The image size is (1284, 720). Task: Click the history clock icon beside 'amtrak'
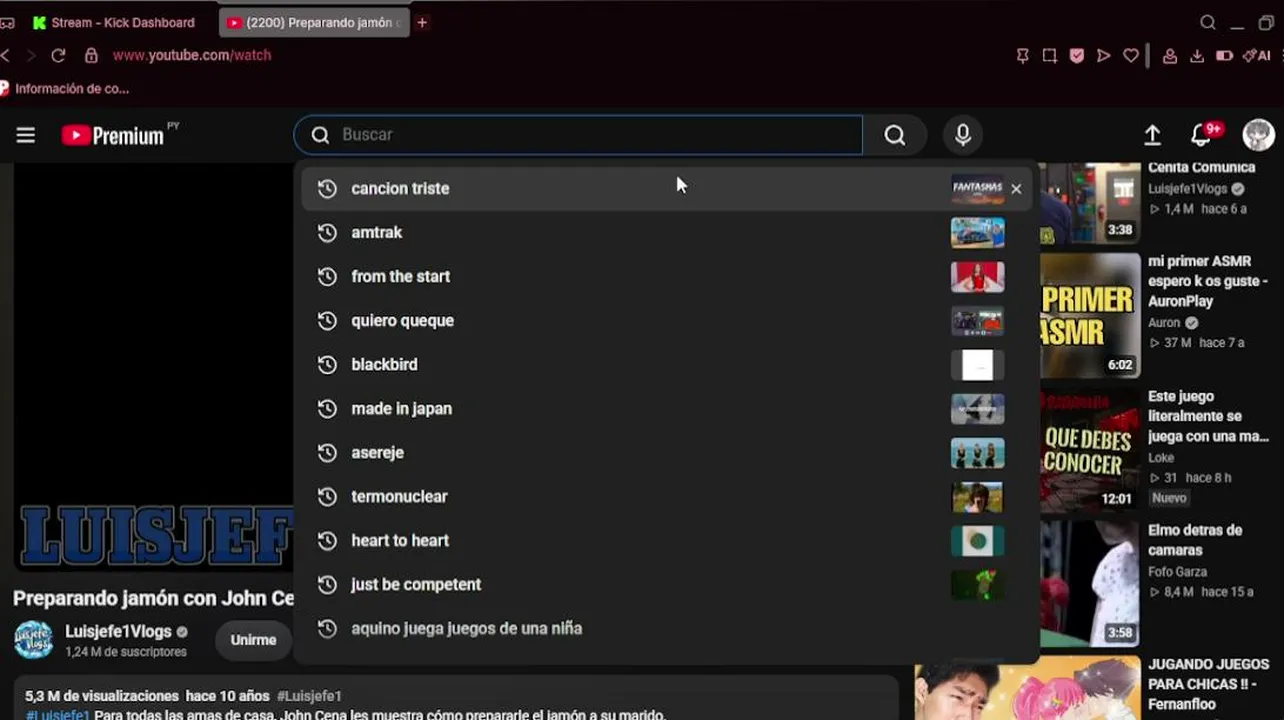pyautogui.click(x=327, y=233)
